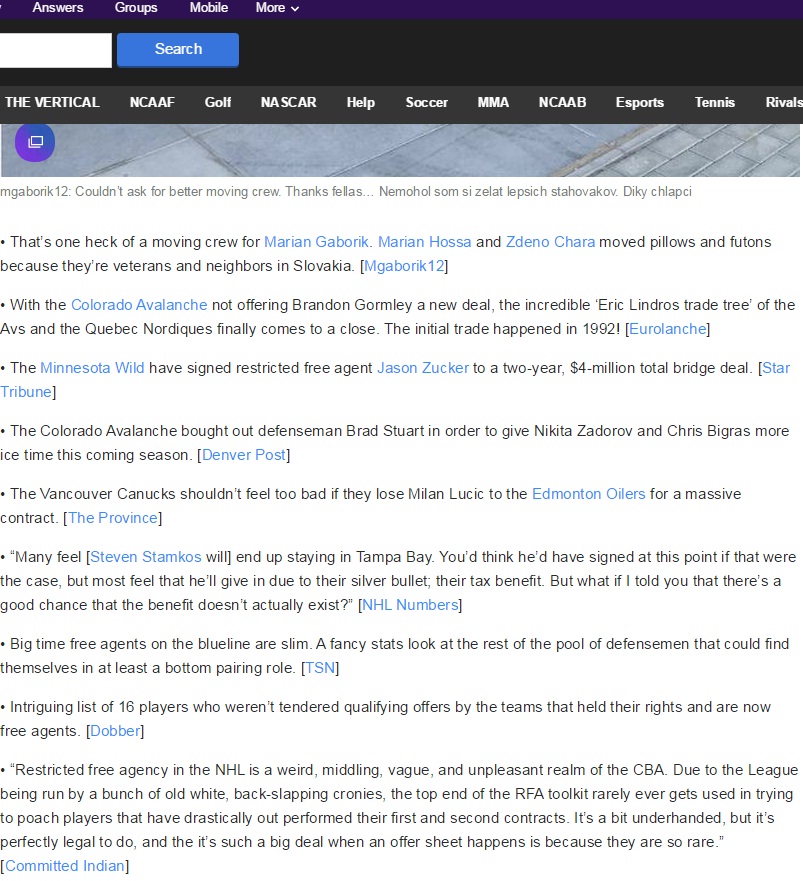Viewport: 803px width, 881px height.
Task: Go to Esports section
Action: coord(639,102)
